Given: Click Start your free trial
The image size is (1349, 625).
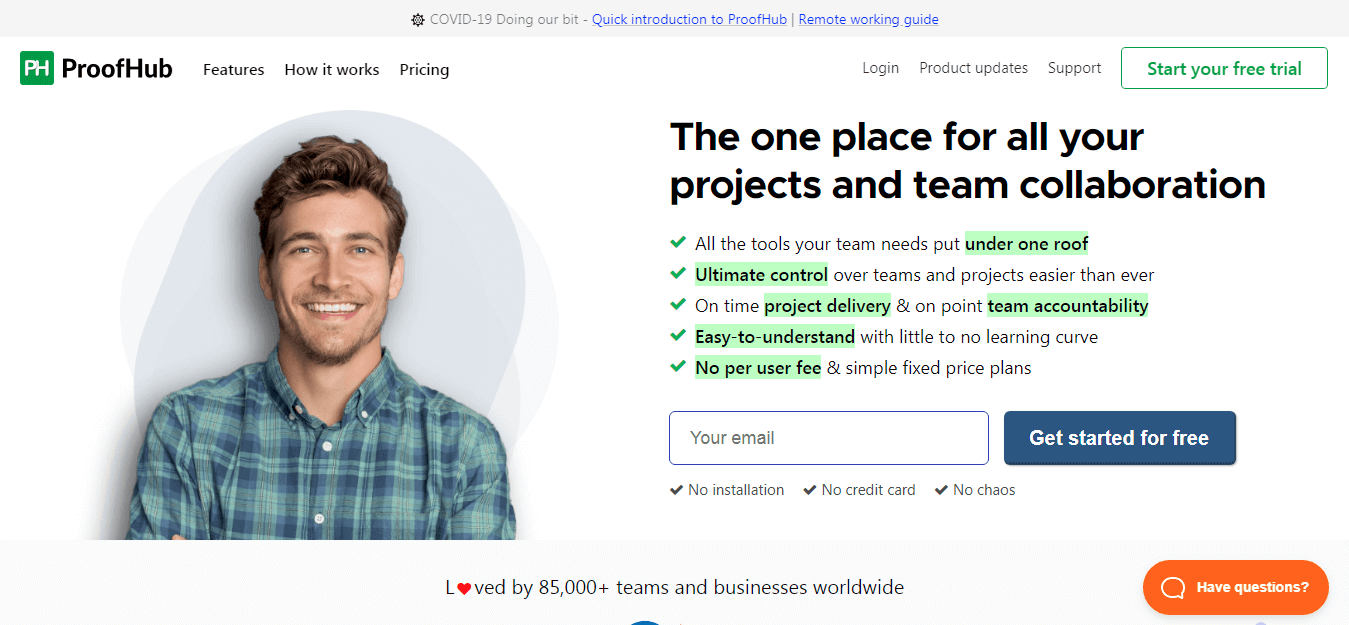Looking at the screenshot, I should pos(1223,68).
